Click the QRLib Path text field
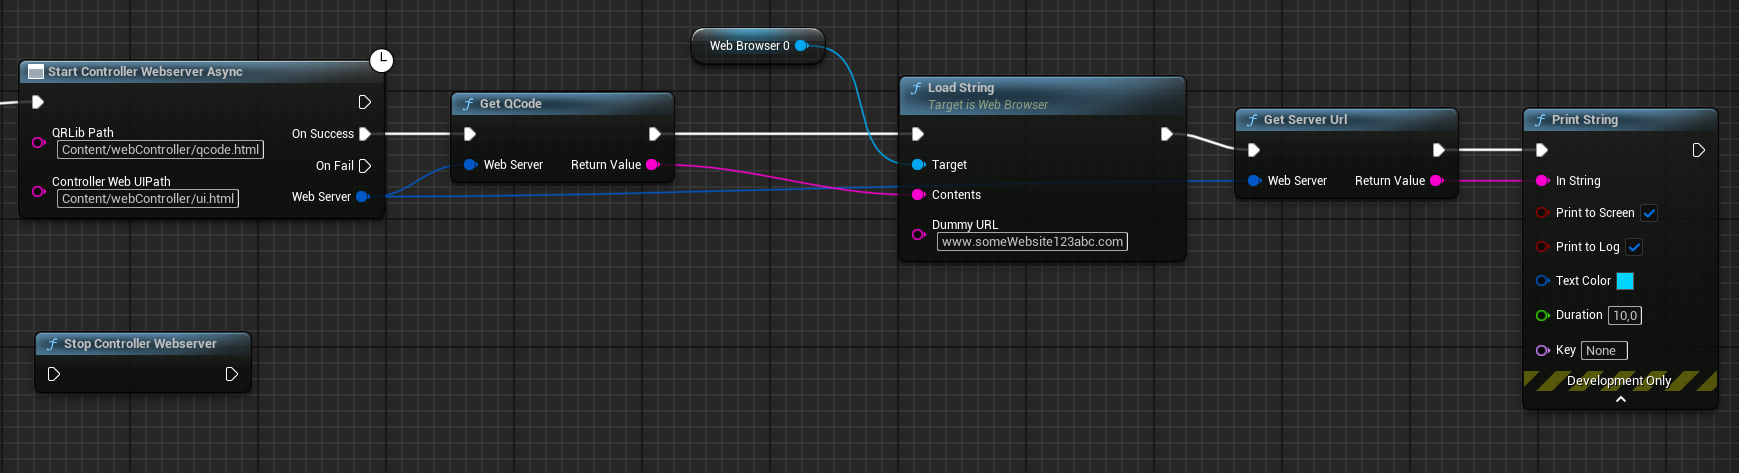The image size is (1739, 473). 160,150
